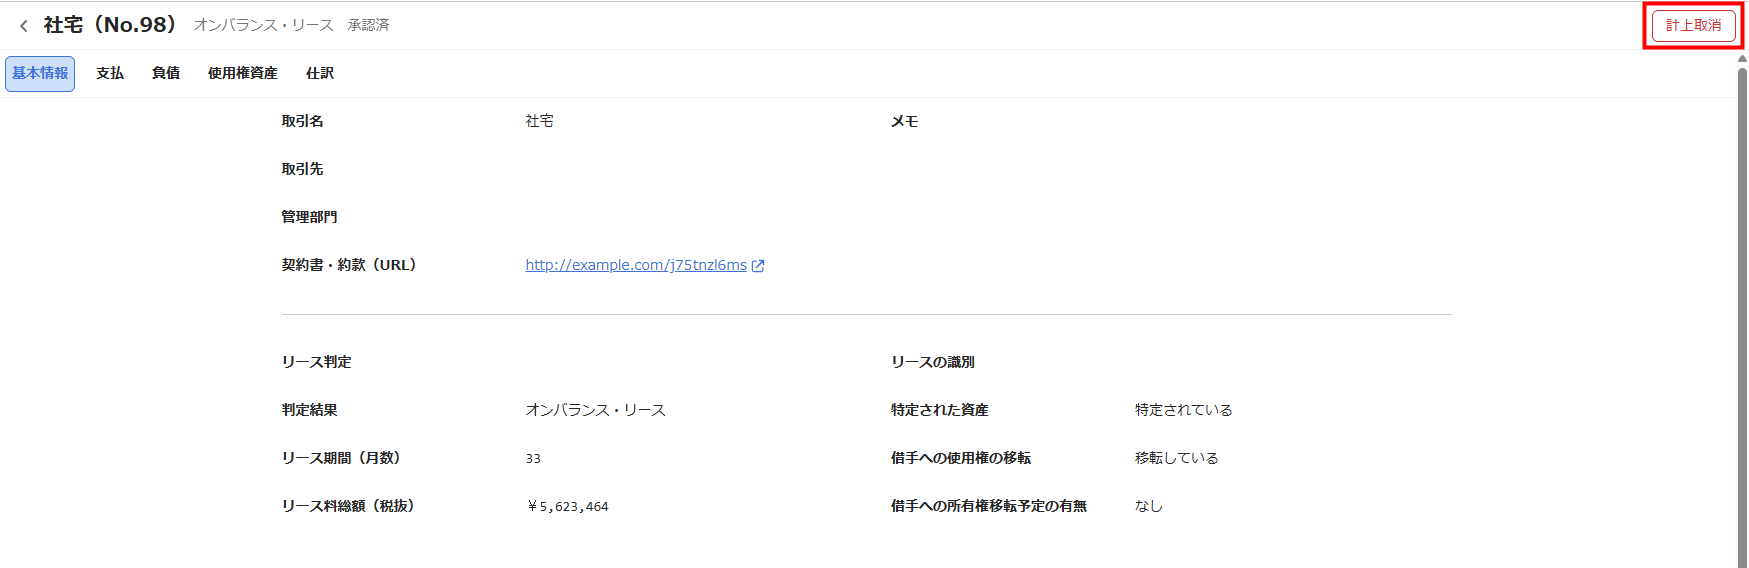
Task: Click the 特定されている value
Action: click(x=1183, y=410)
